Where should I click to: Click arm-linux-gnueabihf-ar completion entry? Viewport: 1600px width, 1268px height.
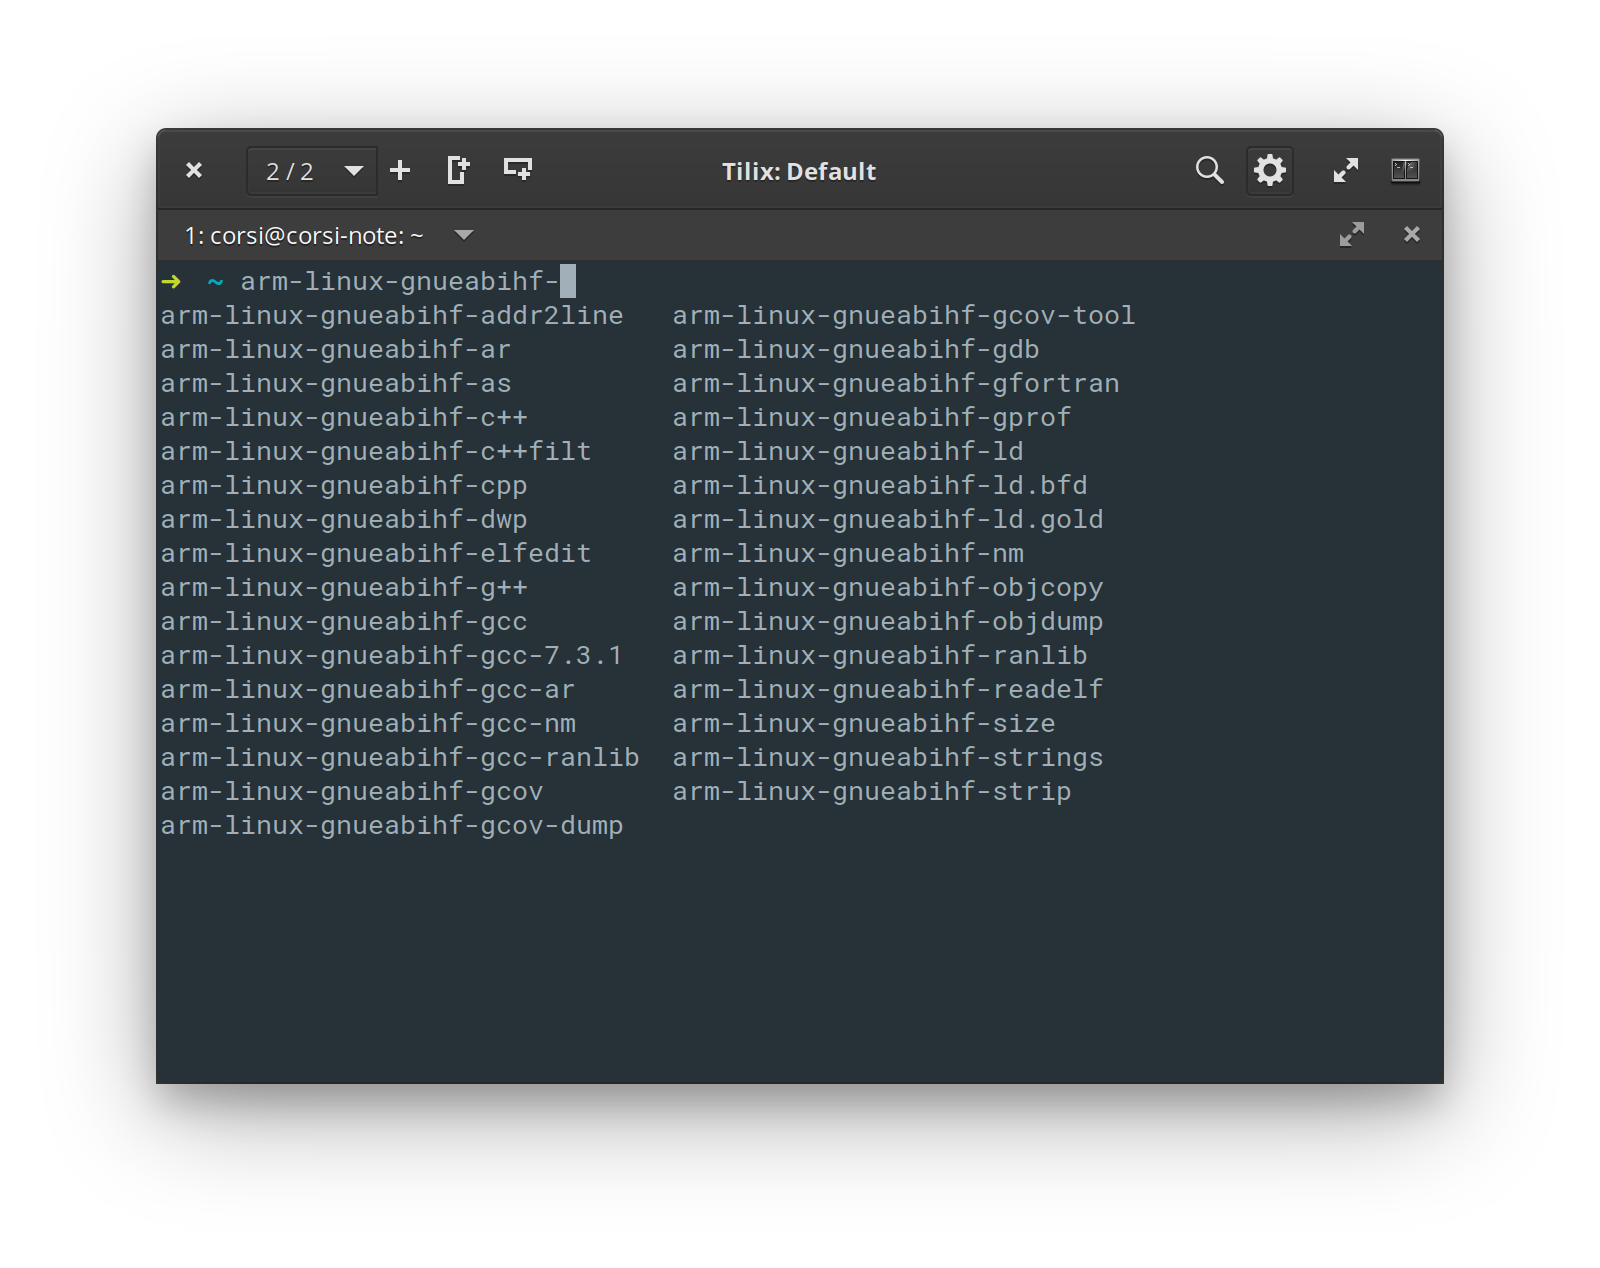point(336,350)
